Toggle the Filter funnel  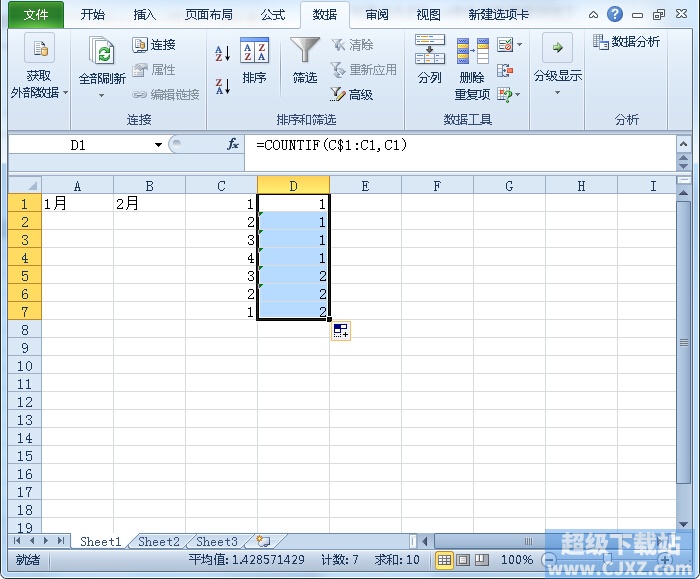[x=305, y=61]
